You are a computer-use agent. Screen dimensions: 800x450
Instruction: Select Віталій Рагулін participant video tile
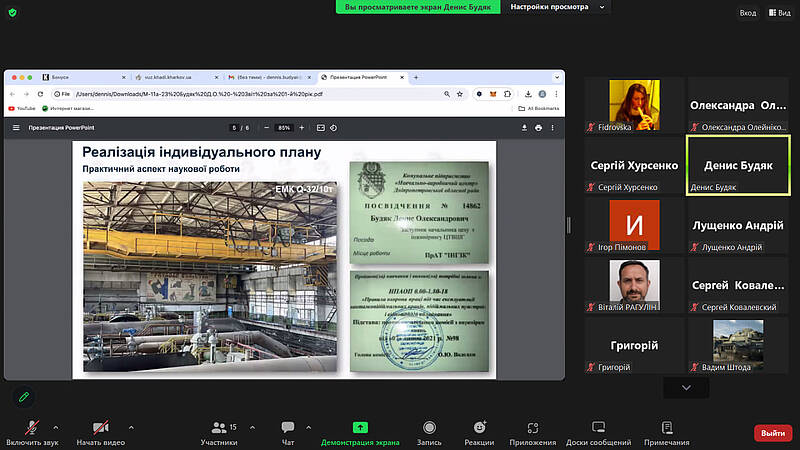pyautogui.click(x=634, y=285)
